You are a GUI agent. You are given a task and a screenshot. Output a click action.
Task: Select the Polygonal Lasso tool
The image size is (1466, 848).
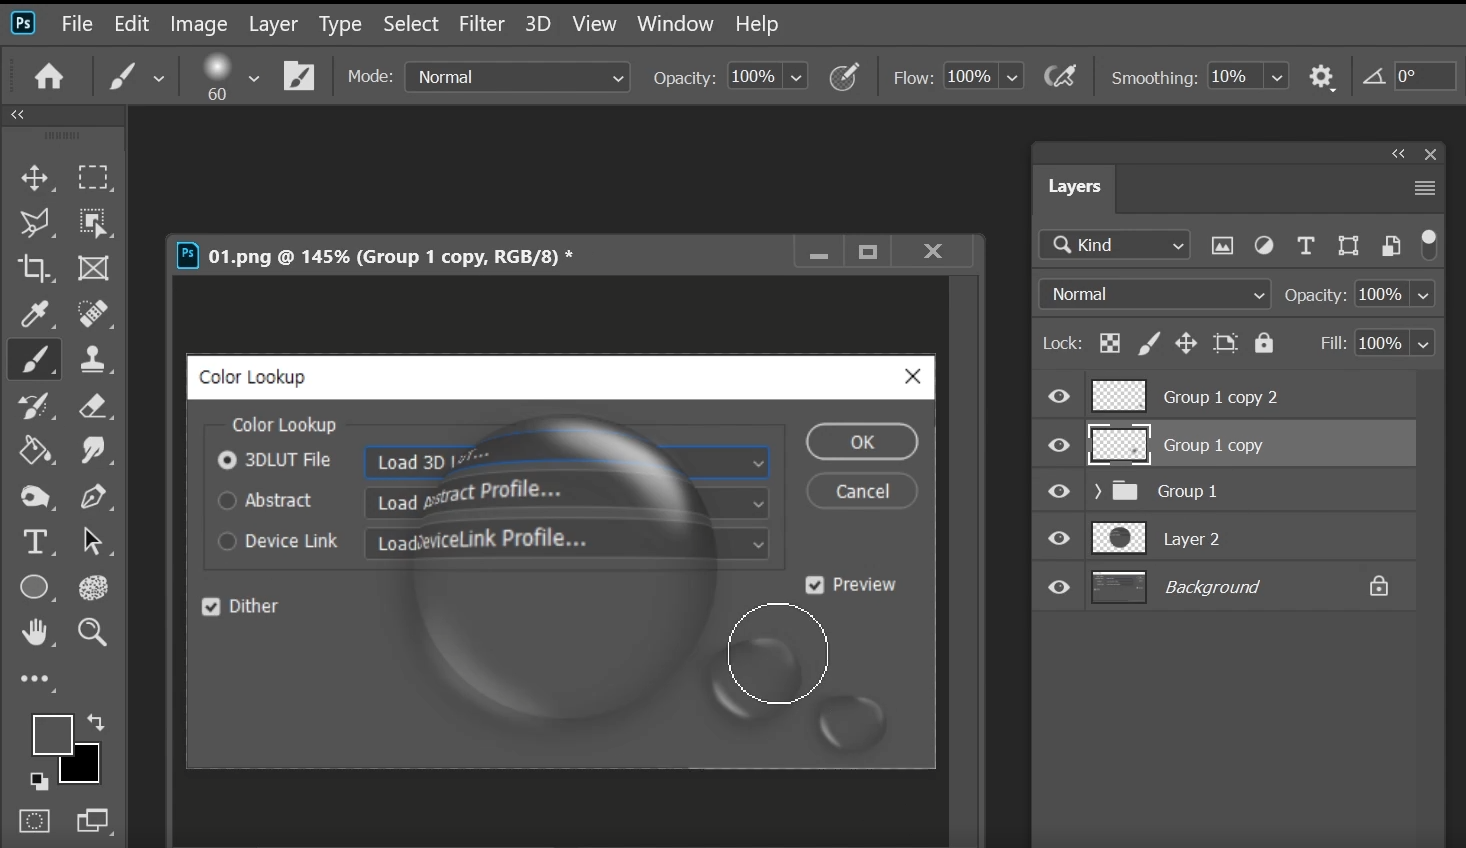pyautogui.click(x=35, y=223)
